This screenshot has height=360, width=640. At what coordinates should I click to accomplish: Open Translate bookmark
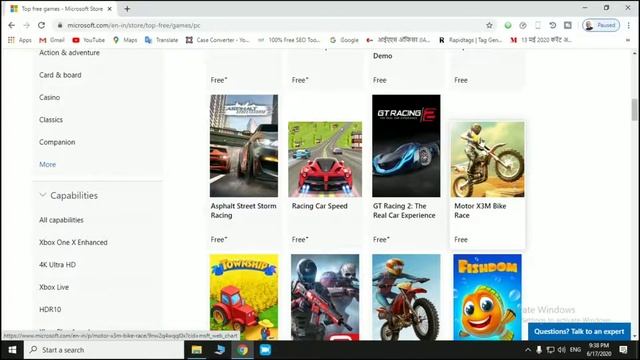(x=162, y=40)
